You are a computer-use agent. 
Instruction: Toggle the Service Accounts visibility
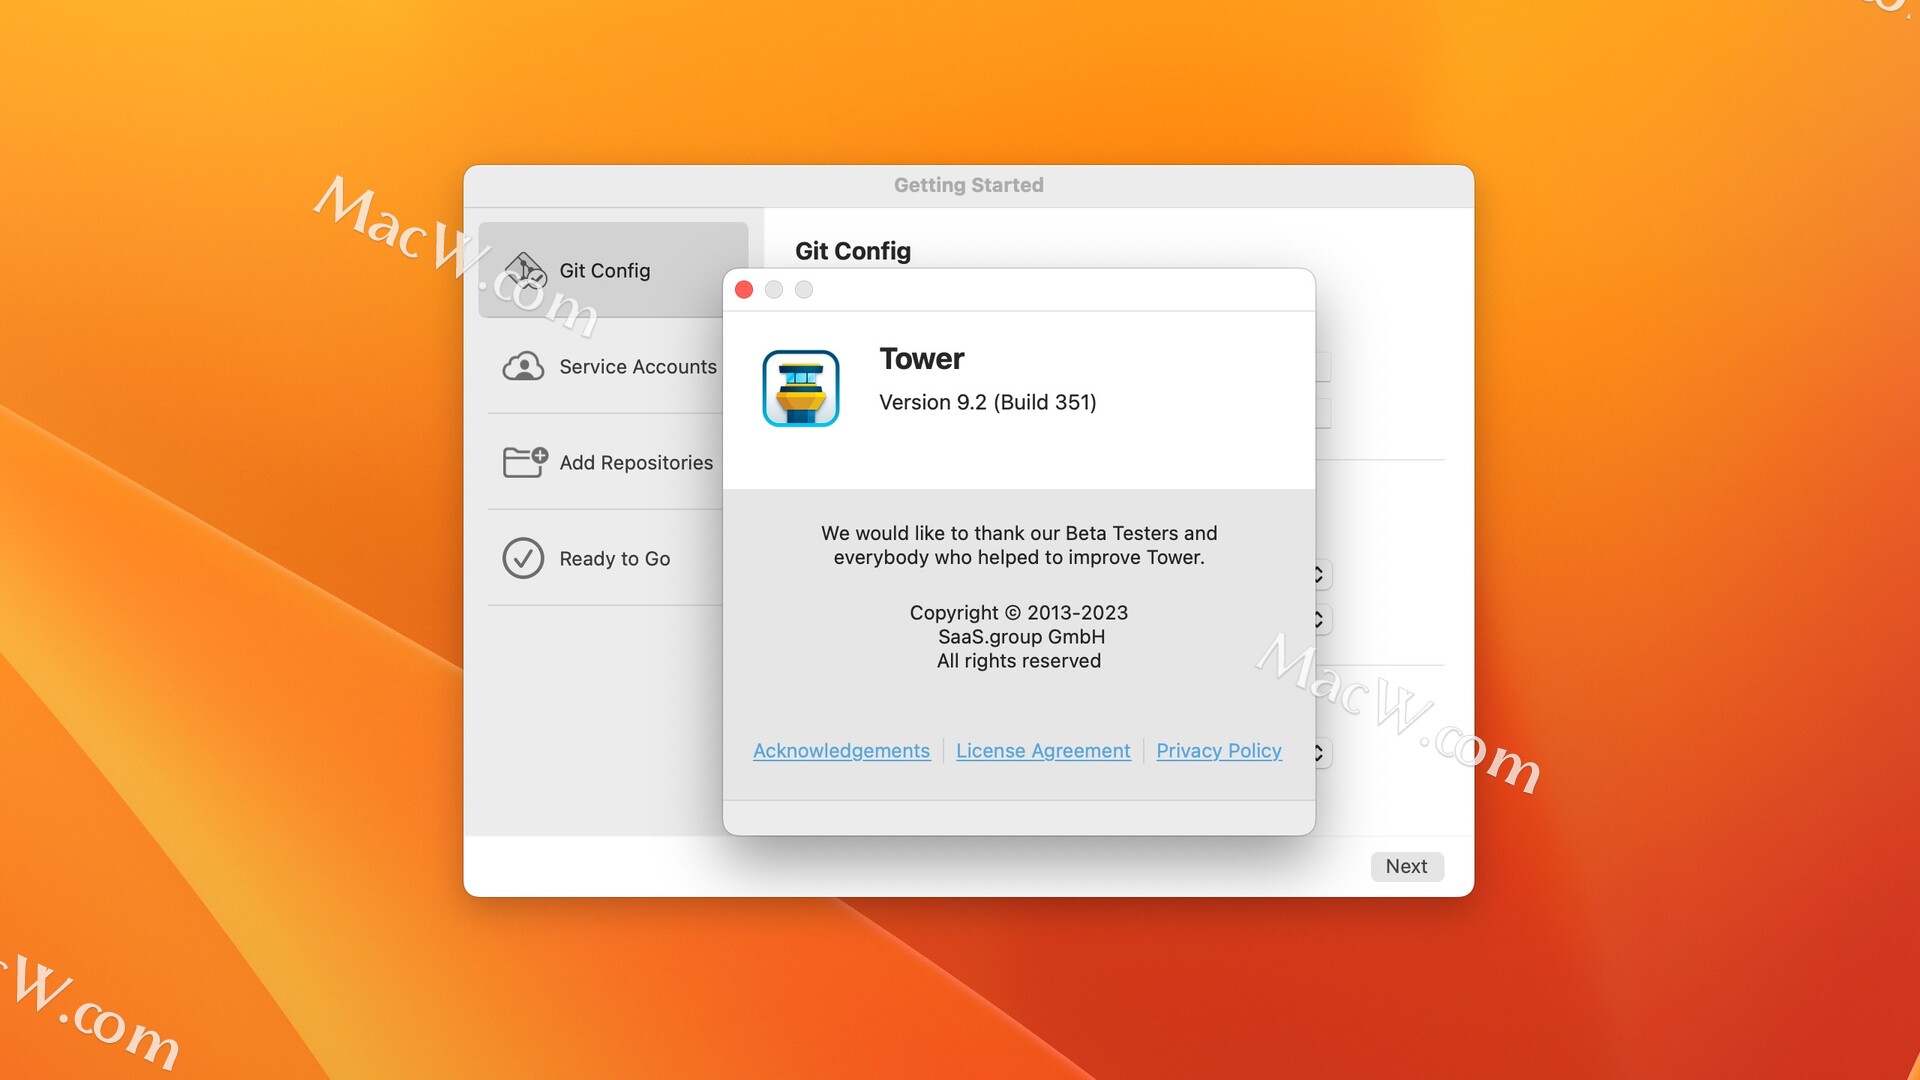pos(613,365)
